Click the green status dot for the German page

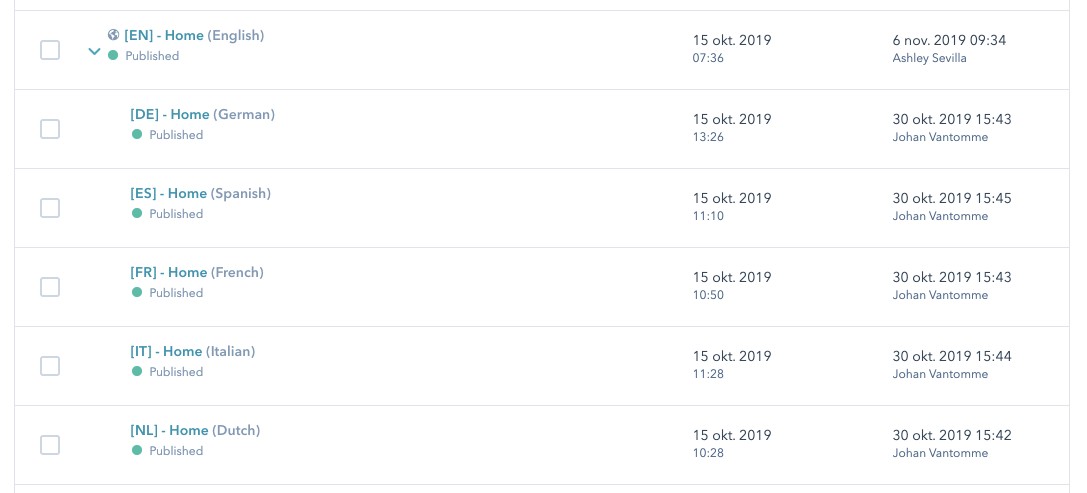(137, 135)
